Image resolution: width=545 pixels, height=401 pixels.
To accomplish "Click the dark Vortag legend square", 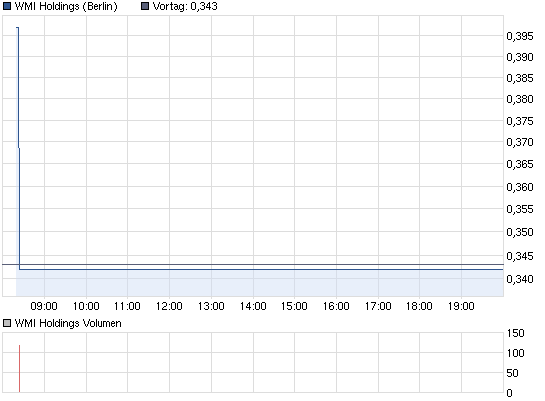I will pos(145,6).
